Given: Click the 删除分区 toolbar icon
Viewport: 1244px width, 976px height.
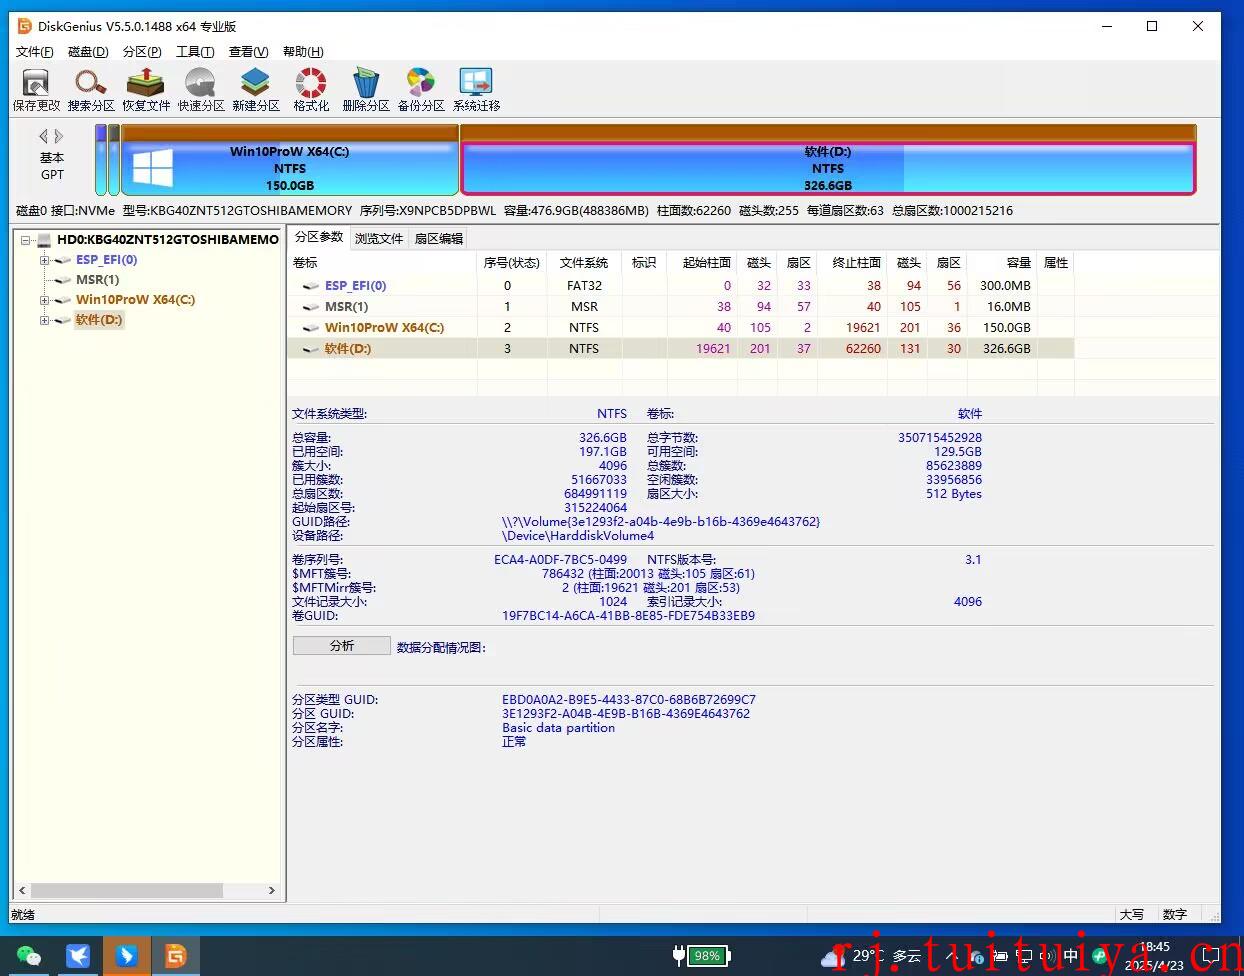Looking at the screenshot, I should pos(366,89).
